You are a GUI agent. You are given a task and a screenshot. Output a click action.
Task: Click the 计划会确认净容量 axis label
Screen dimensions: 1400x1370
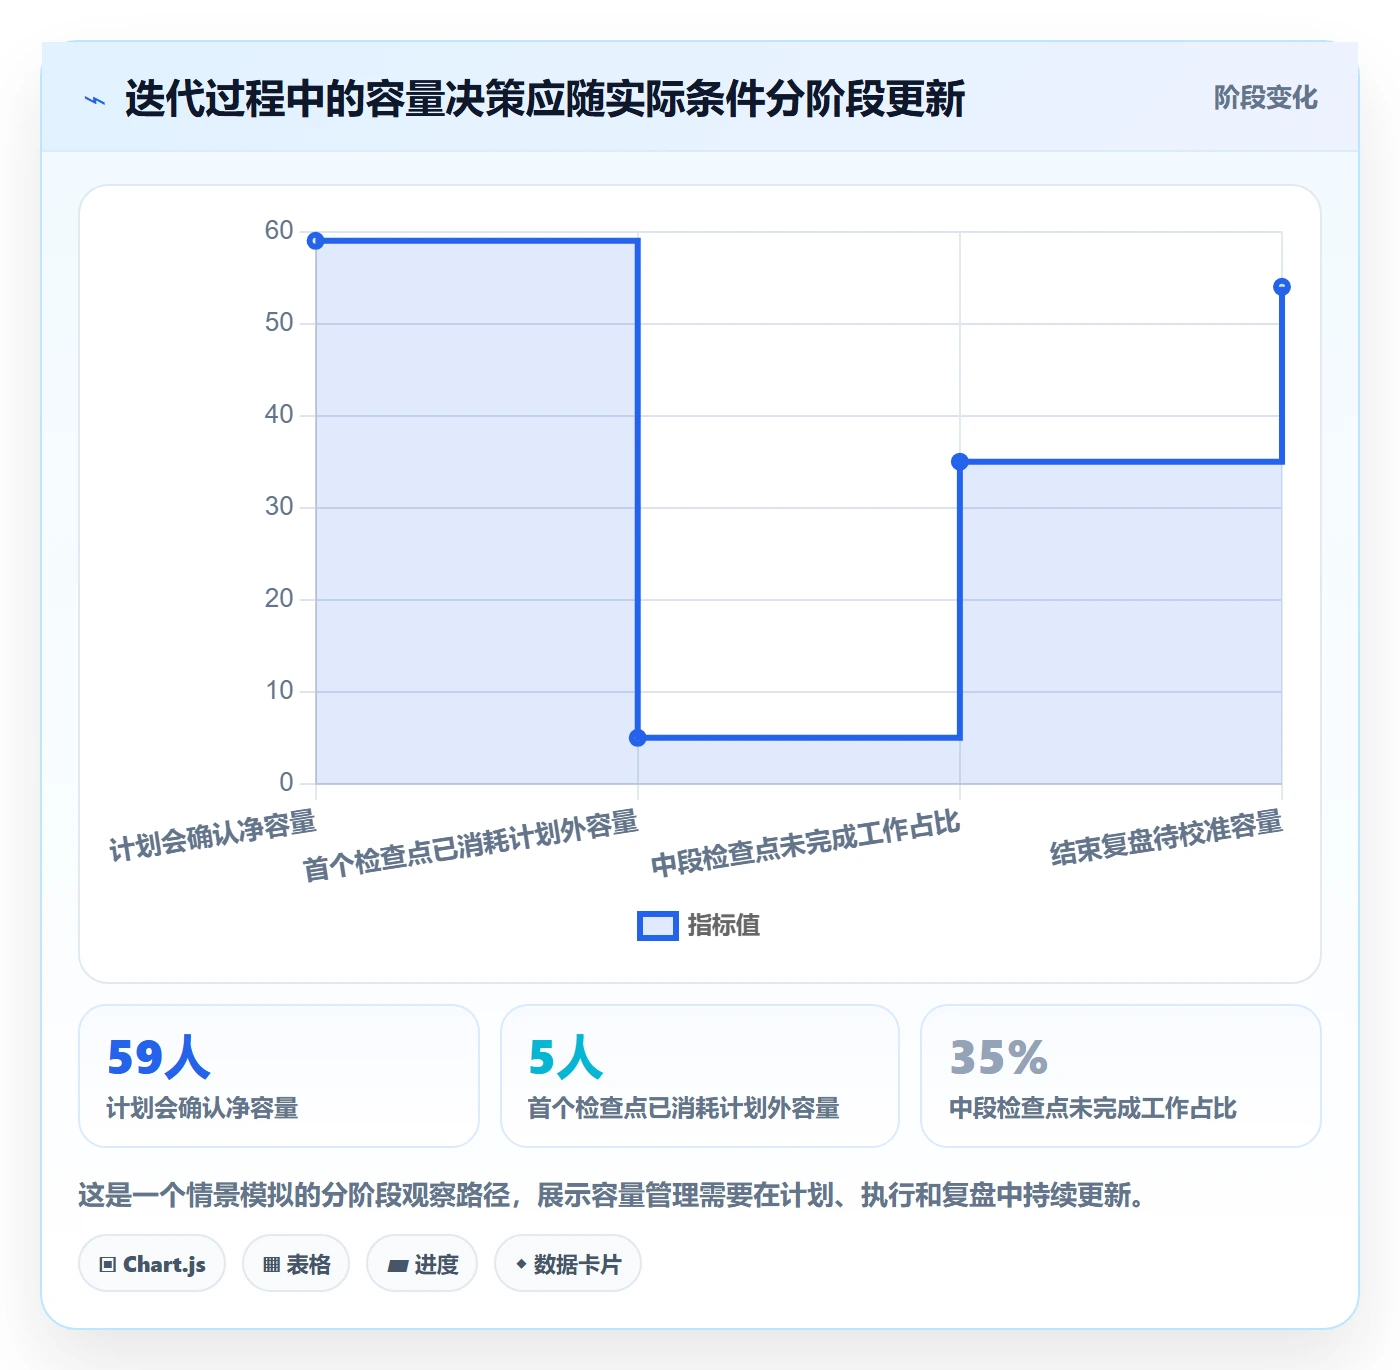coord(213,835)
